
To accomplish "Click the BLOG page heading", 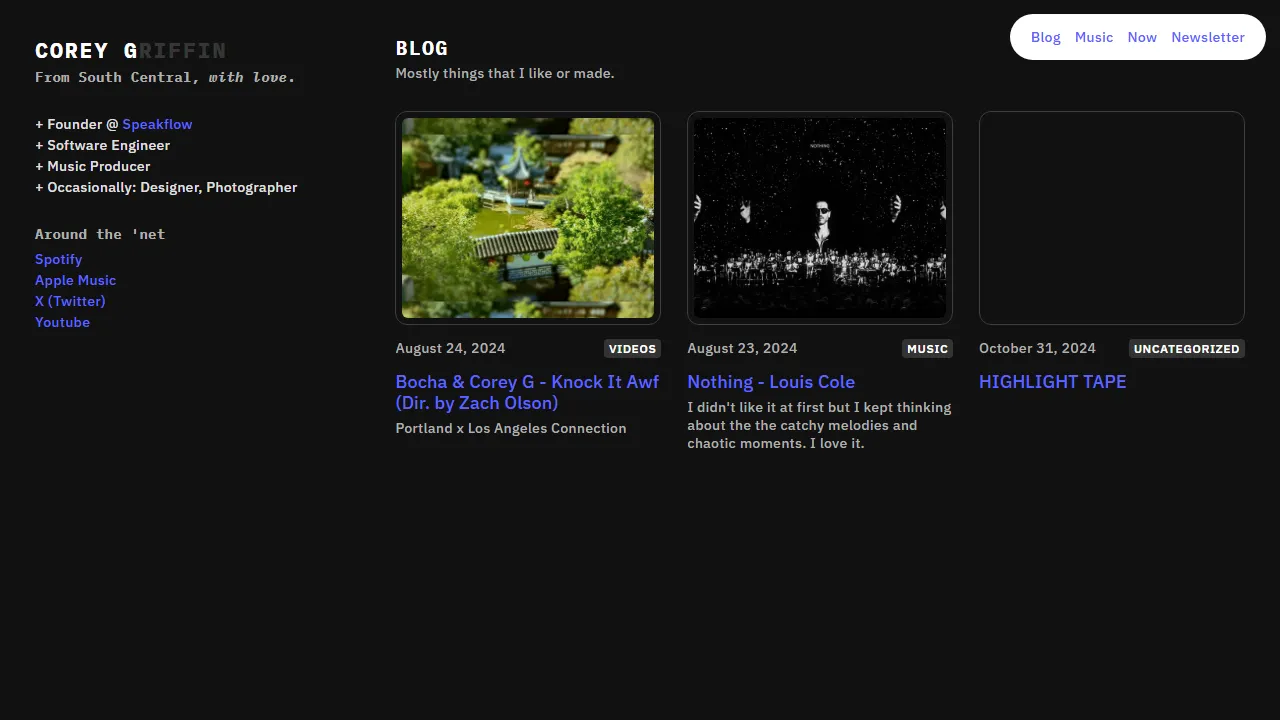I will 421,48.
